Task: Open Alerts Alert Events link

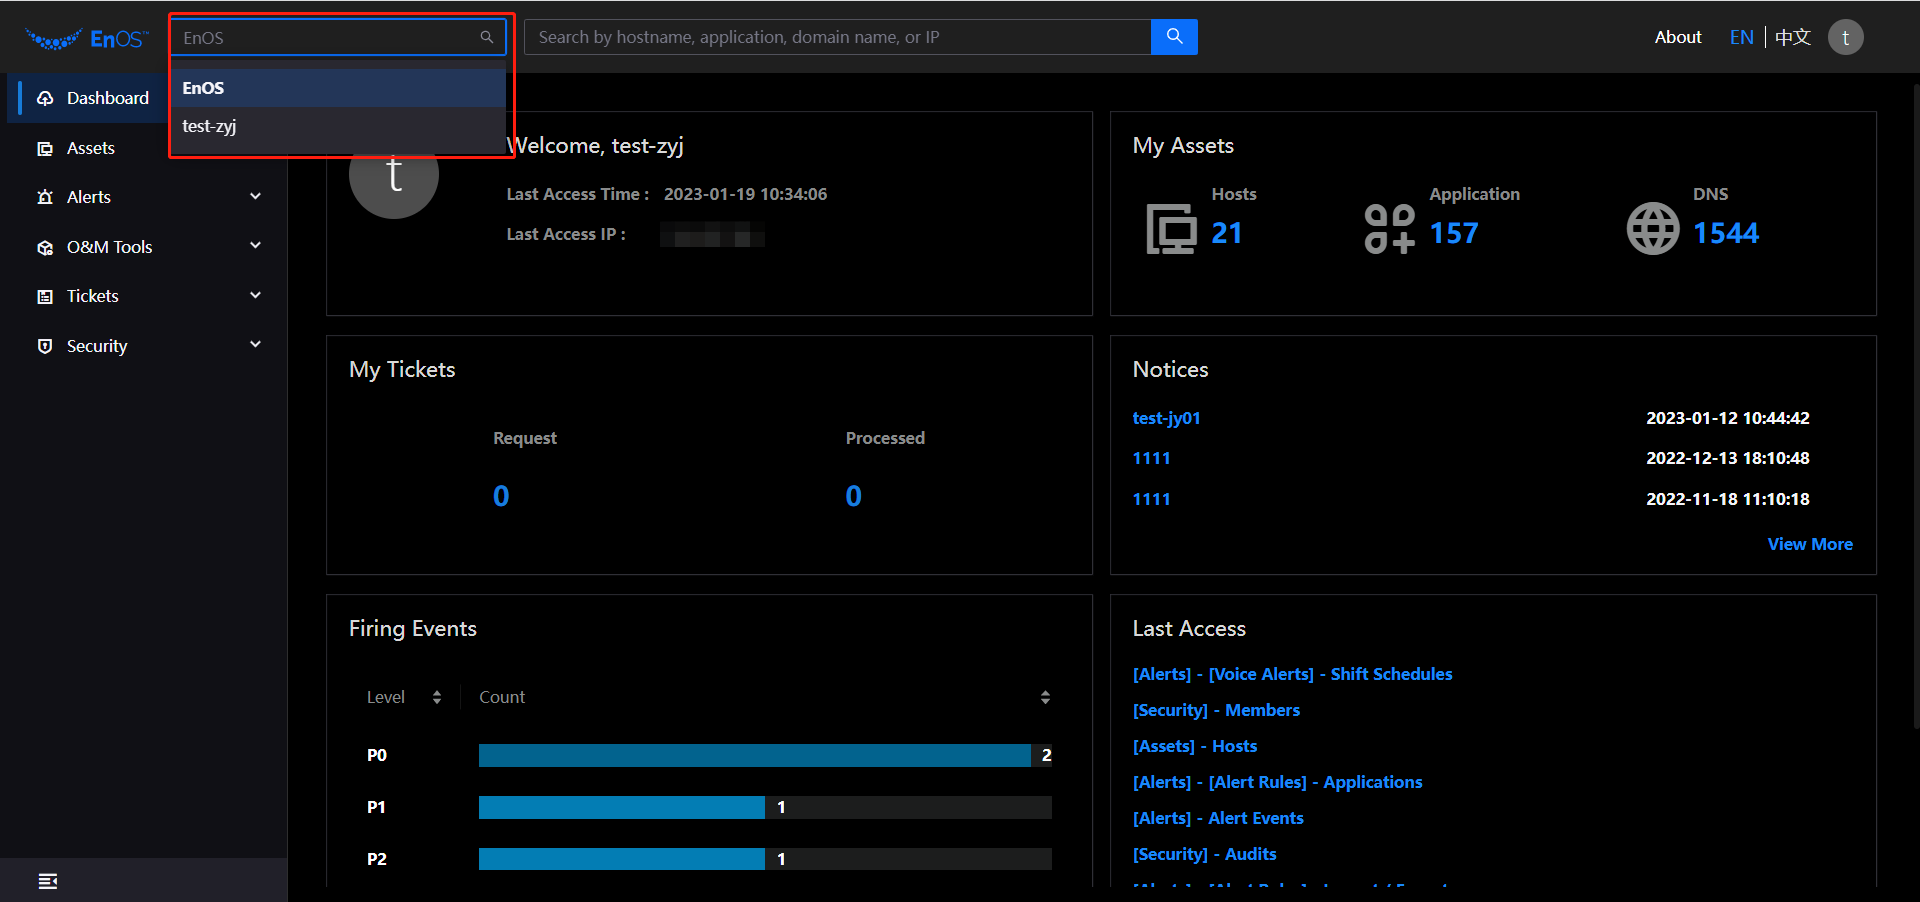Action: tap(1218, 818)
